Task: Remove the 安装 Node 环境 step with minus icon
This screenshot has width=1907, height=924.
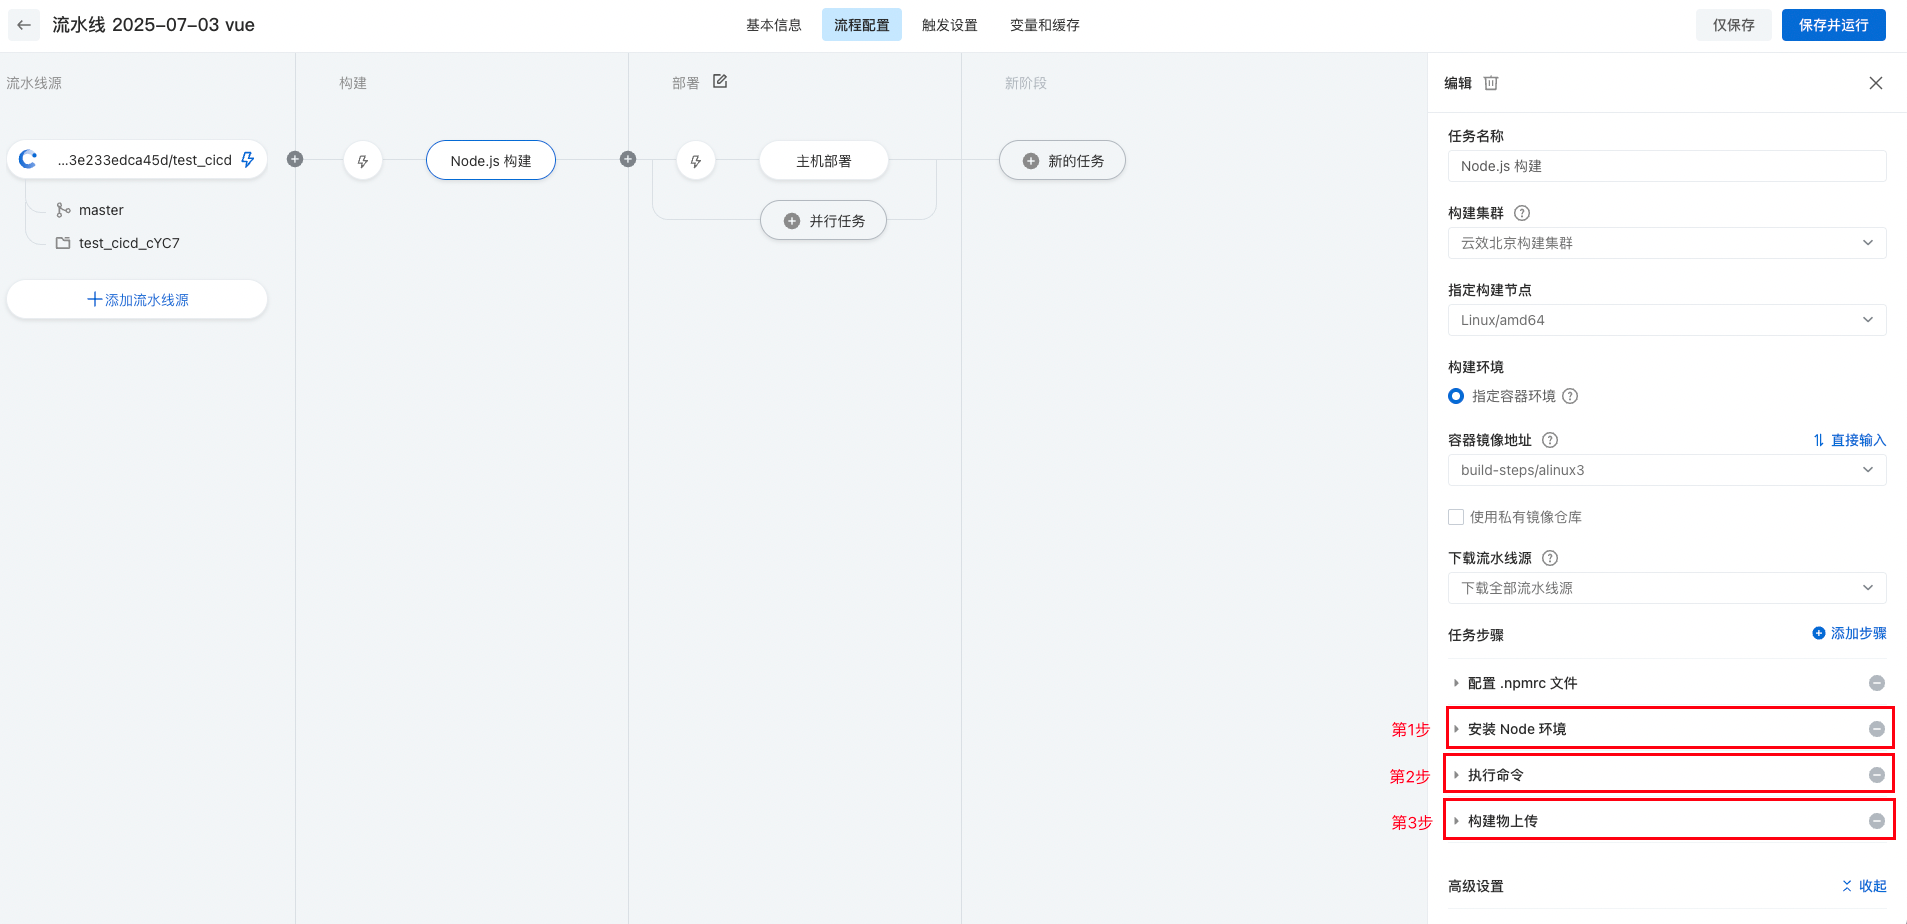Action: click(1876, 729)
